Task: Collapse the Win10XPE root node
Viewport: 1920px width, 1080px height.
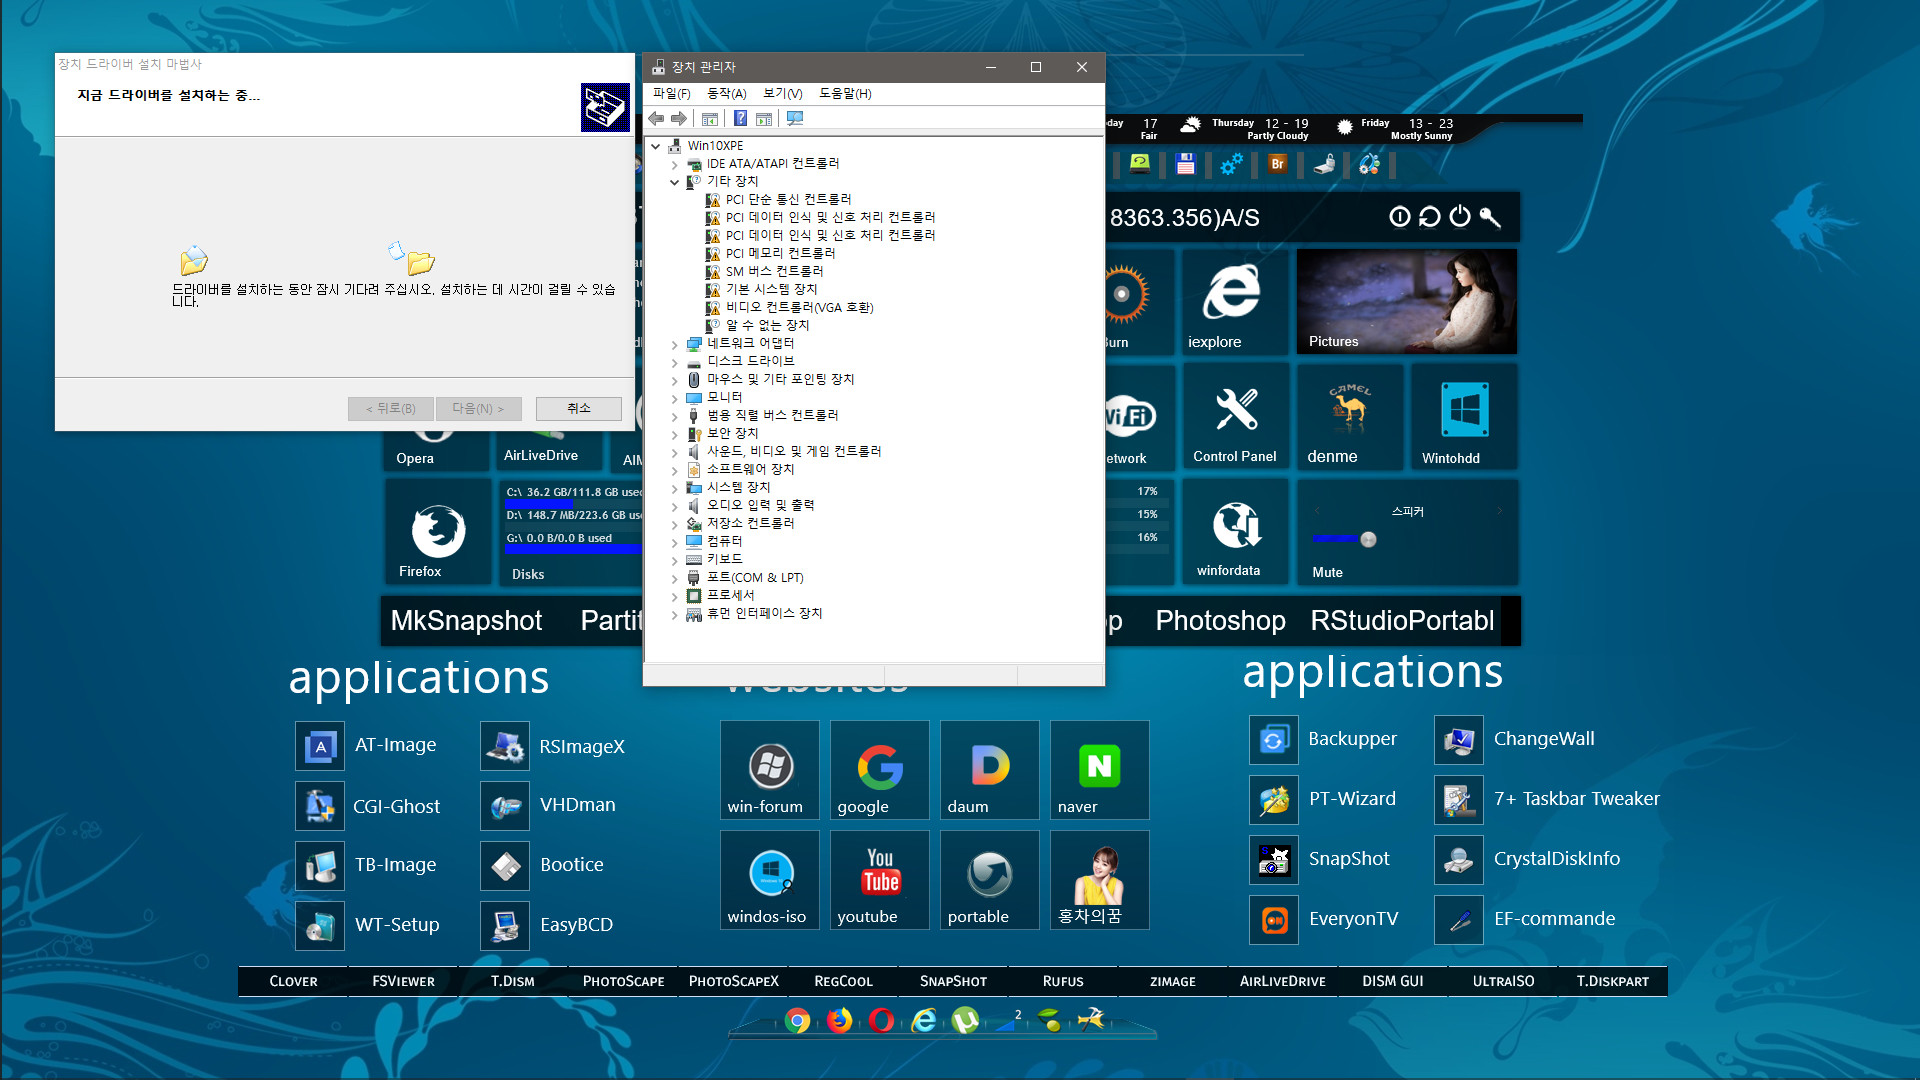Action: (656, 146)
